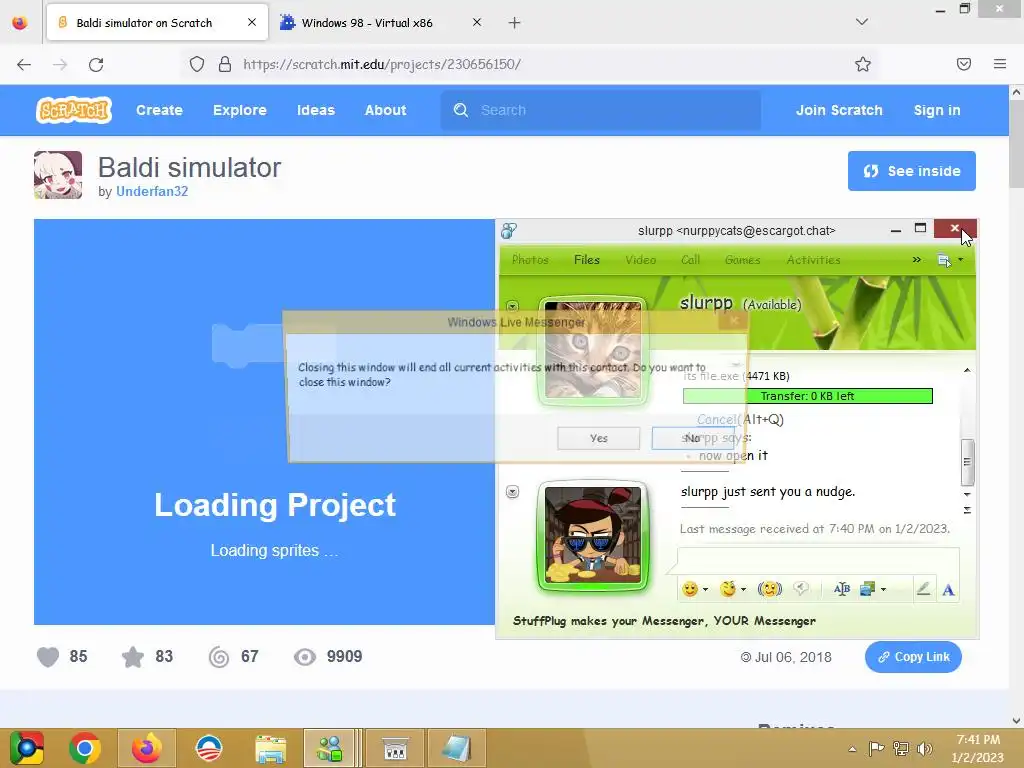This screenshot has height=768, width=1024.
Task: Click the Scratch logo
Action: (74, 110)
